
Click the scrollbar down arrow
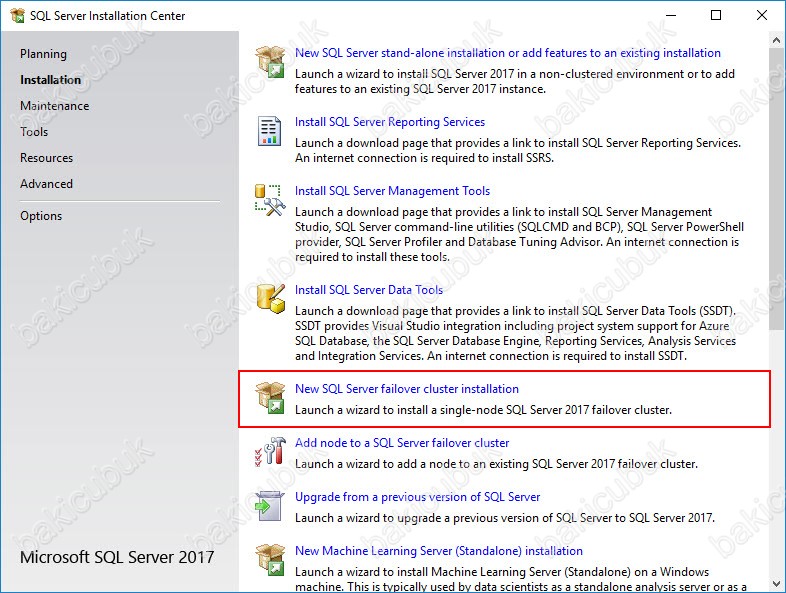point(777,584)
